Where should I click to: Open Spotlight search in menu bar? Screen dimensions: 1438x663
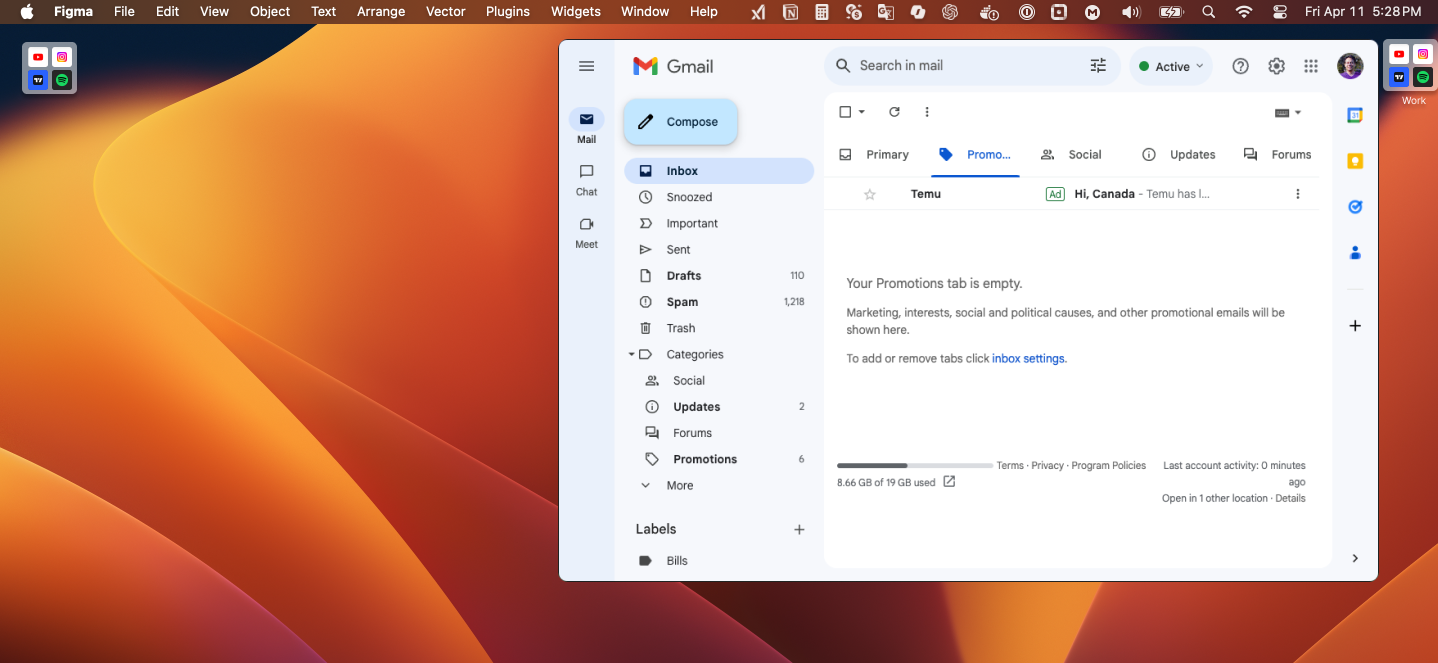[1208, 12]
